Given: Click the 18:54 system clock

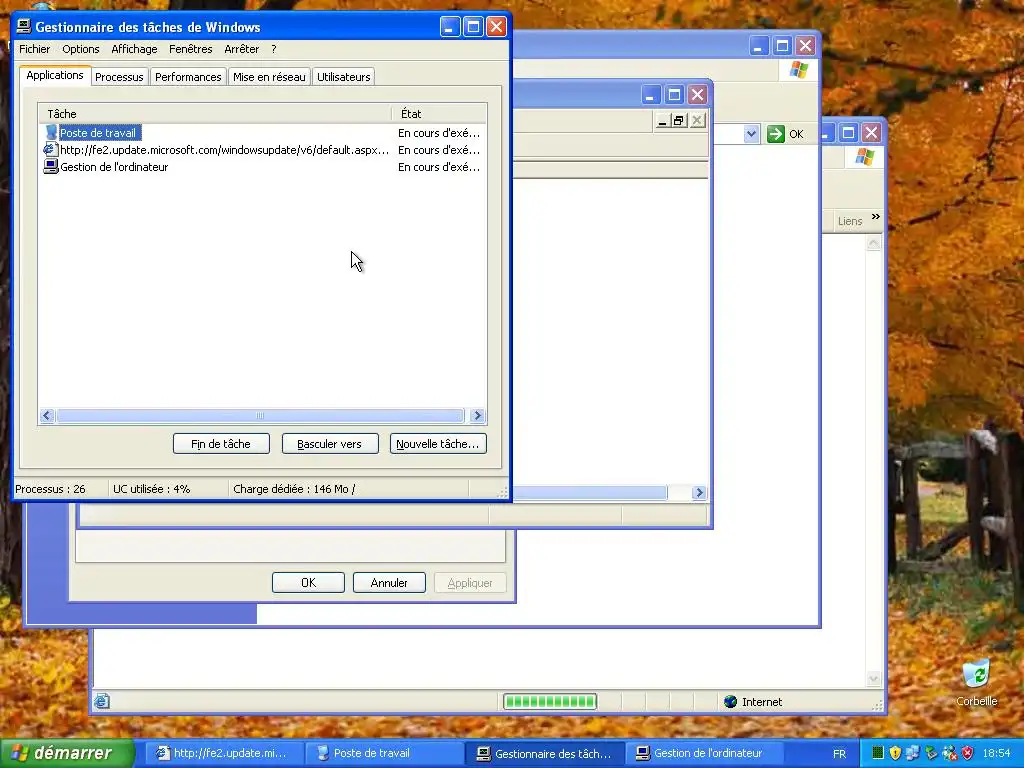Looking at the screenshot, I should (997, 754).
